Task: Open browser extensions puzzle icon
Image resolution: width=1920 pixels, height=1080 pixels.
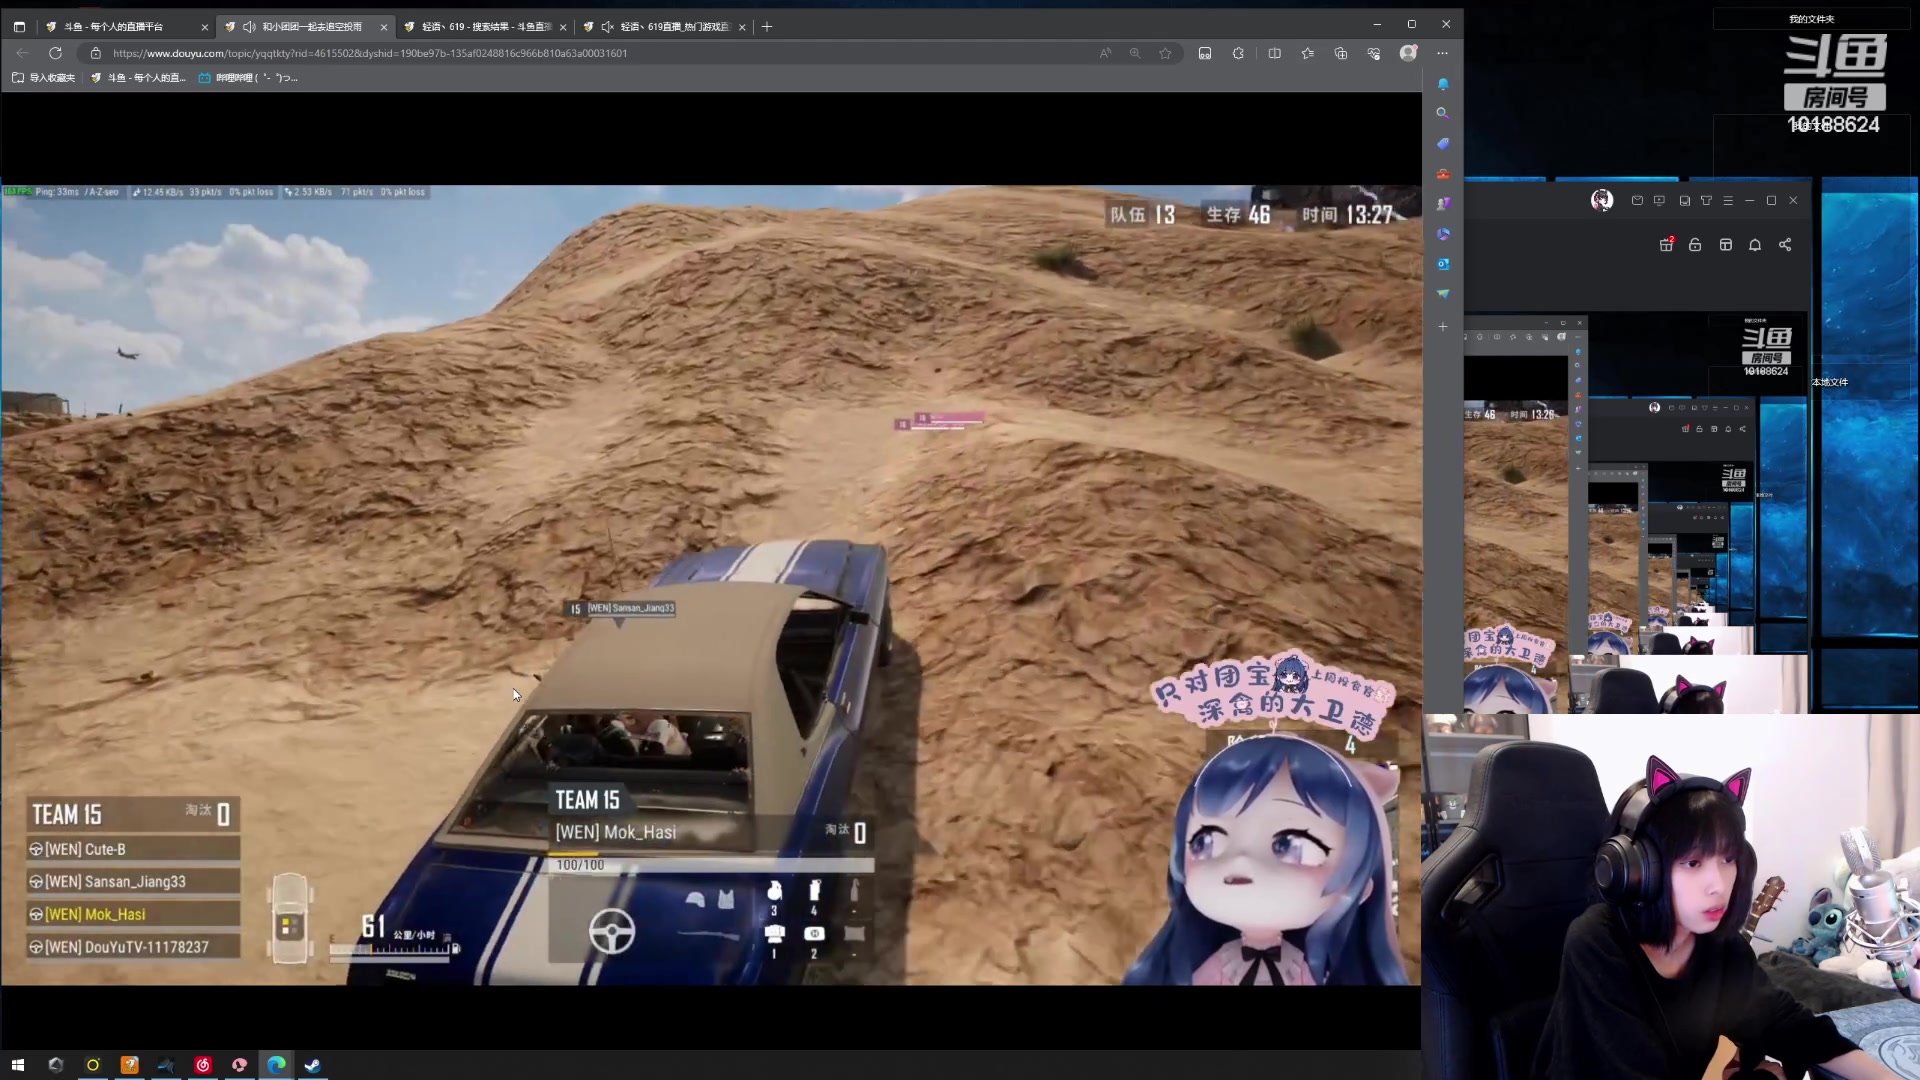Action: point(1238,53)
